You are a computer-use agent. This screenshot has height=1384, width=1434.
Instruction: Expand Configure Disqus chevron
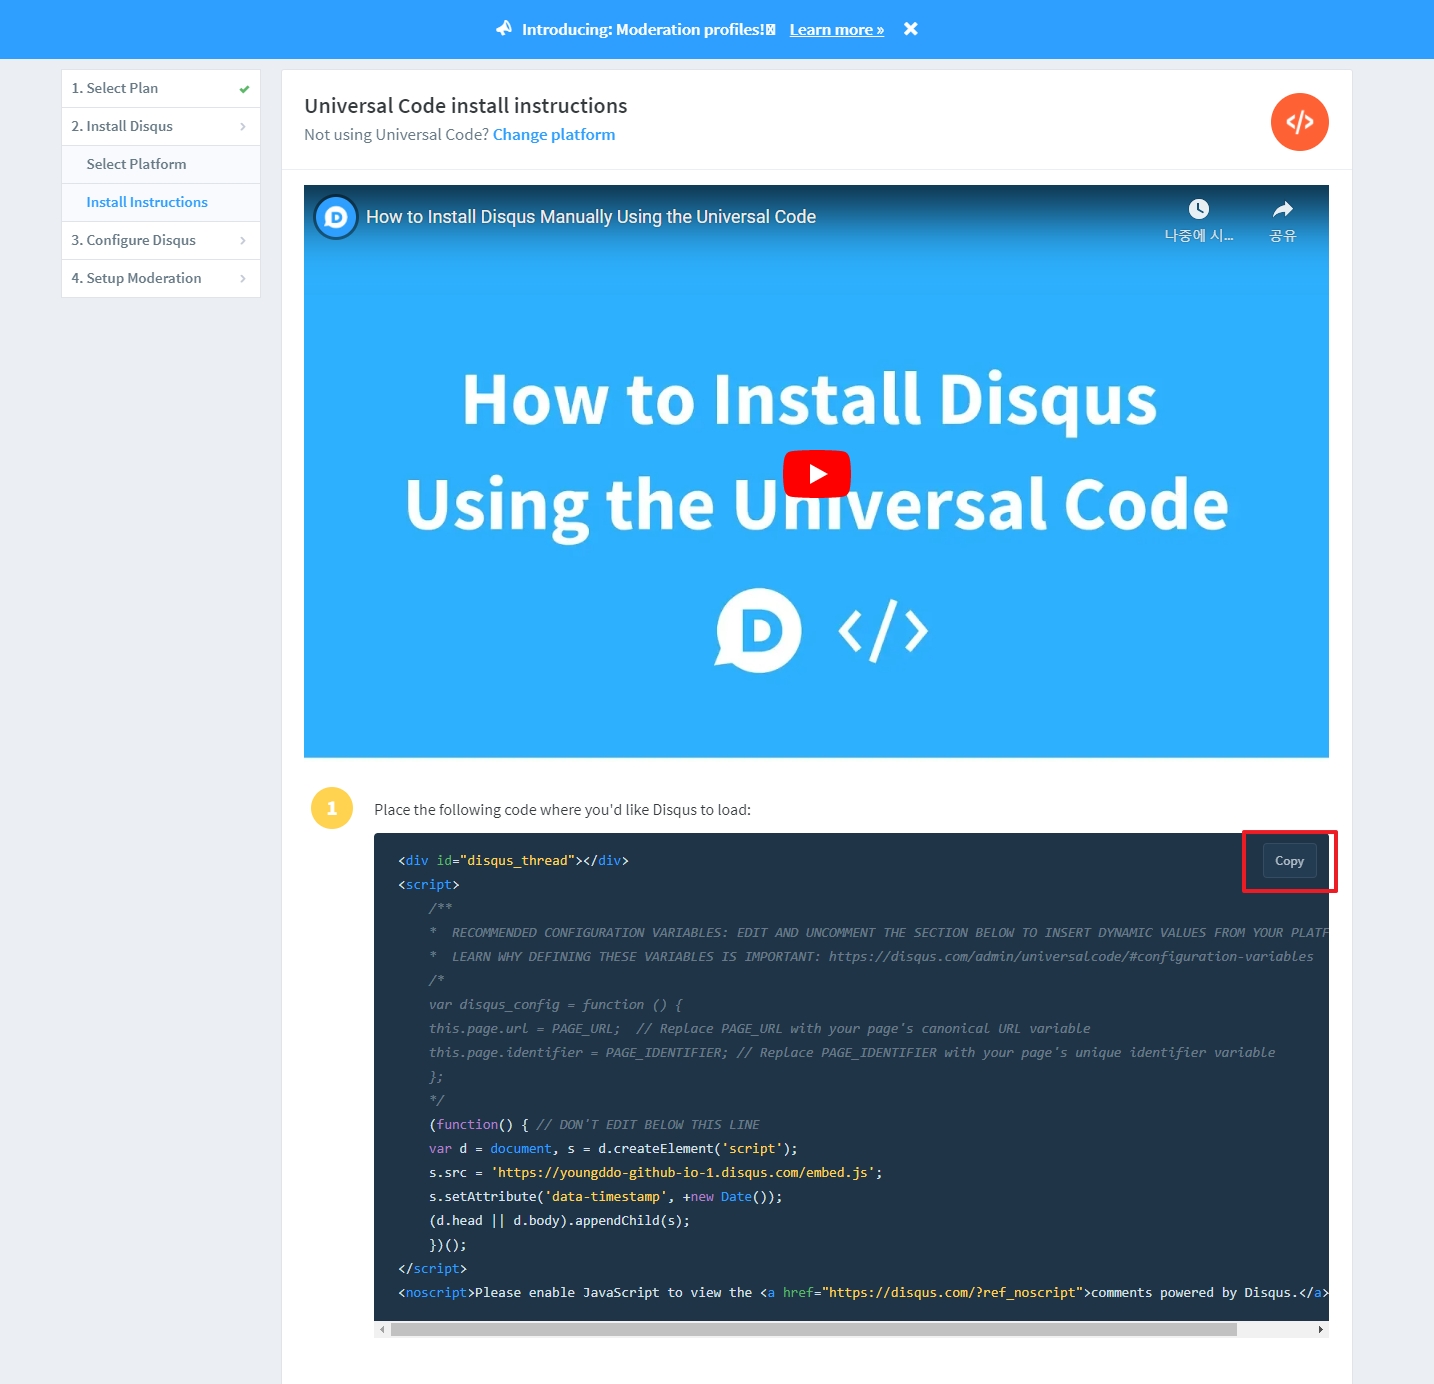tap(243, 240)
